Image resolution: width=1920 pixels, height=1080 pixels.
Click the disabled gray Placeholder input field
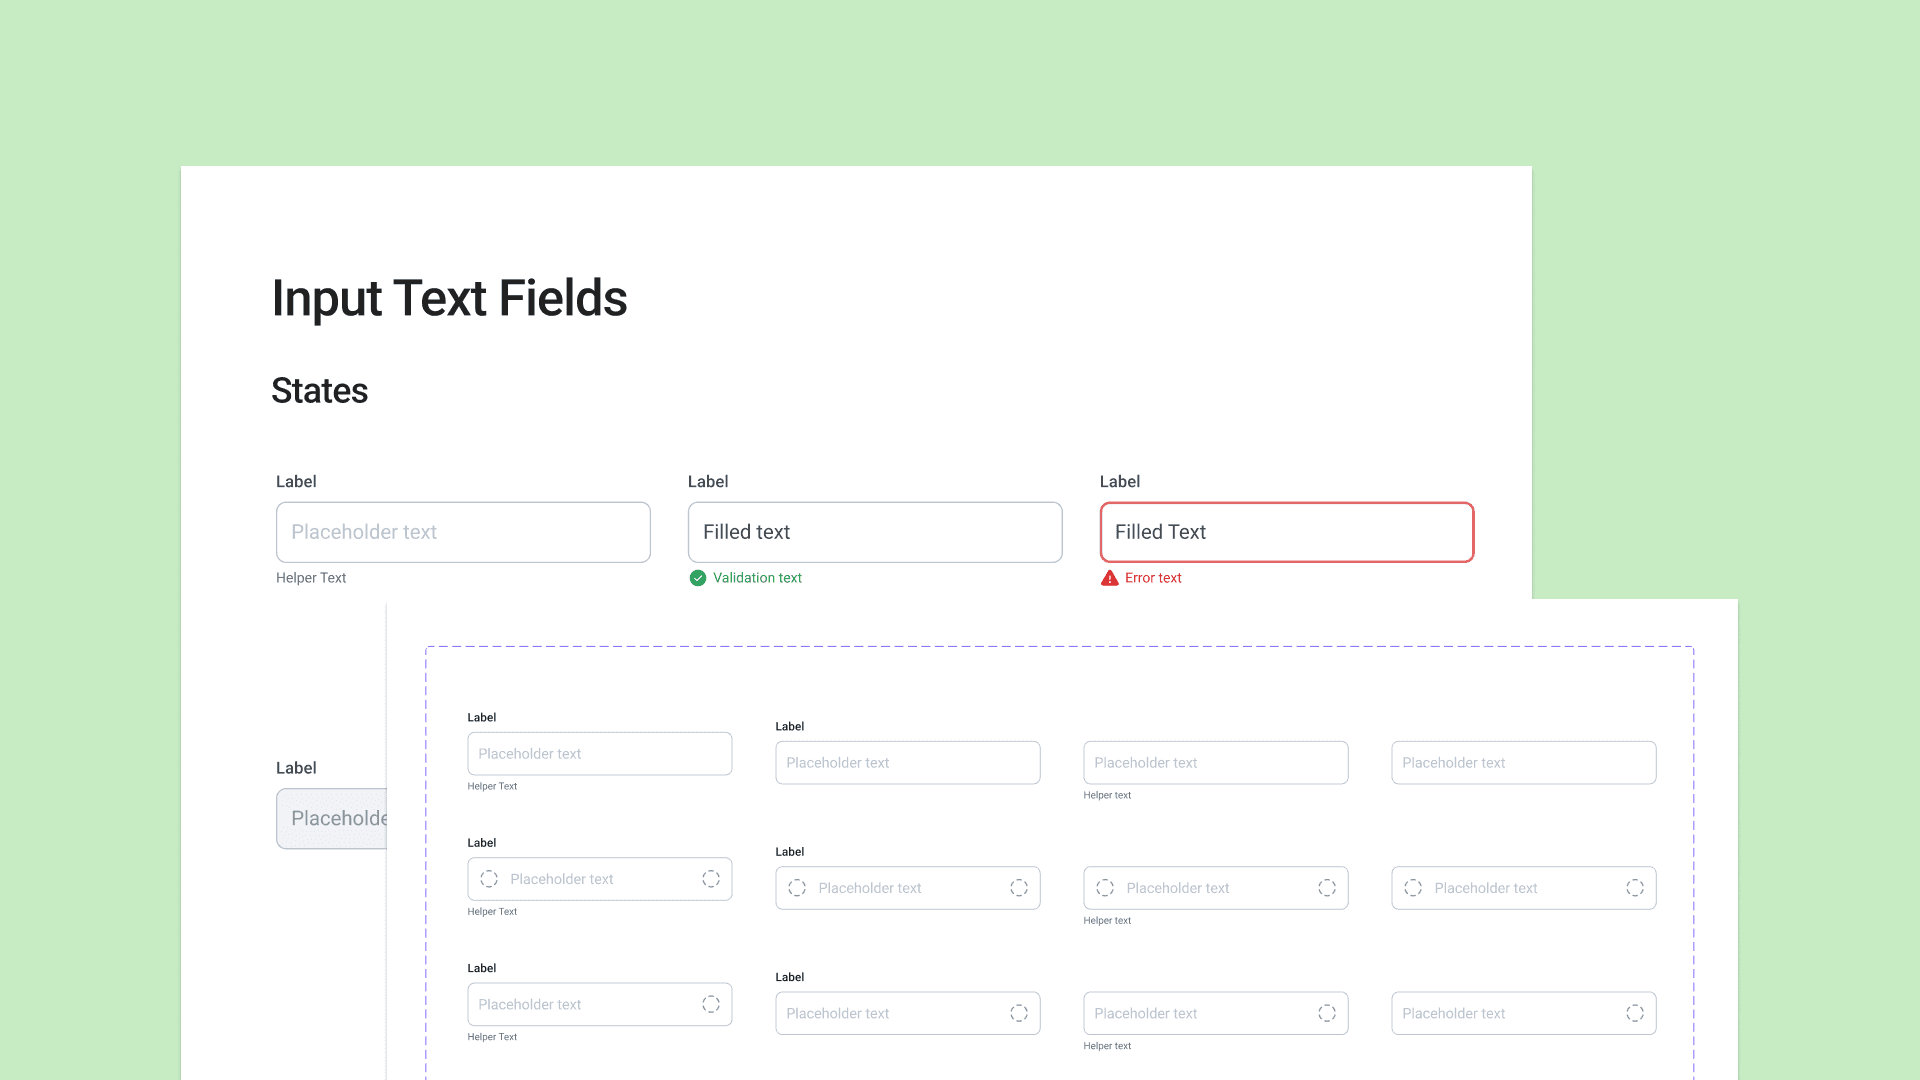[332, 819]
